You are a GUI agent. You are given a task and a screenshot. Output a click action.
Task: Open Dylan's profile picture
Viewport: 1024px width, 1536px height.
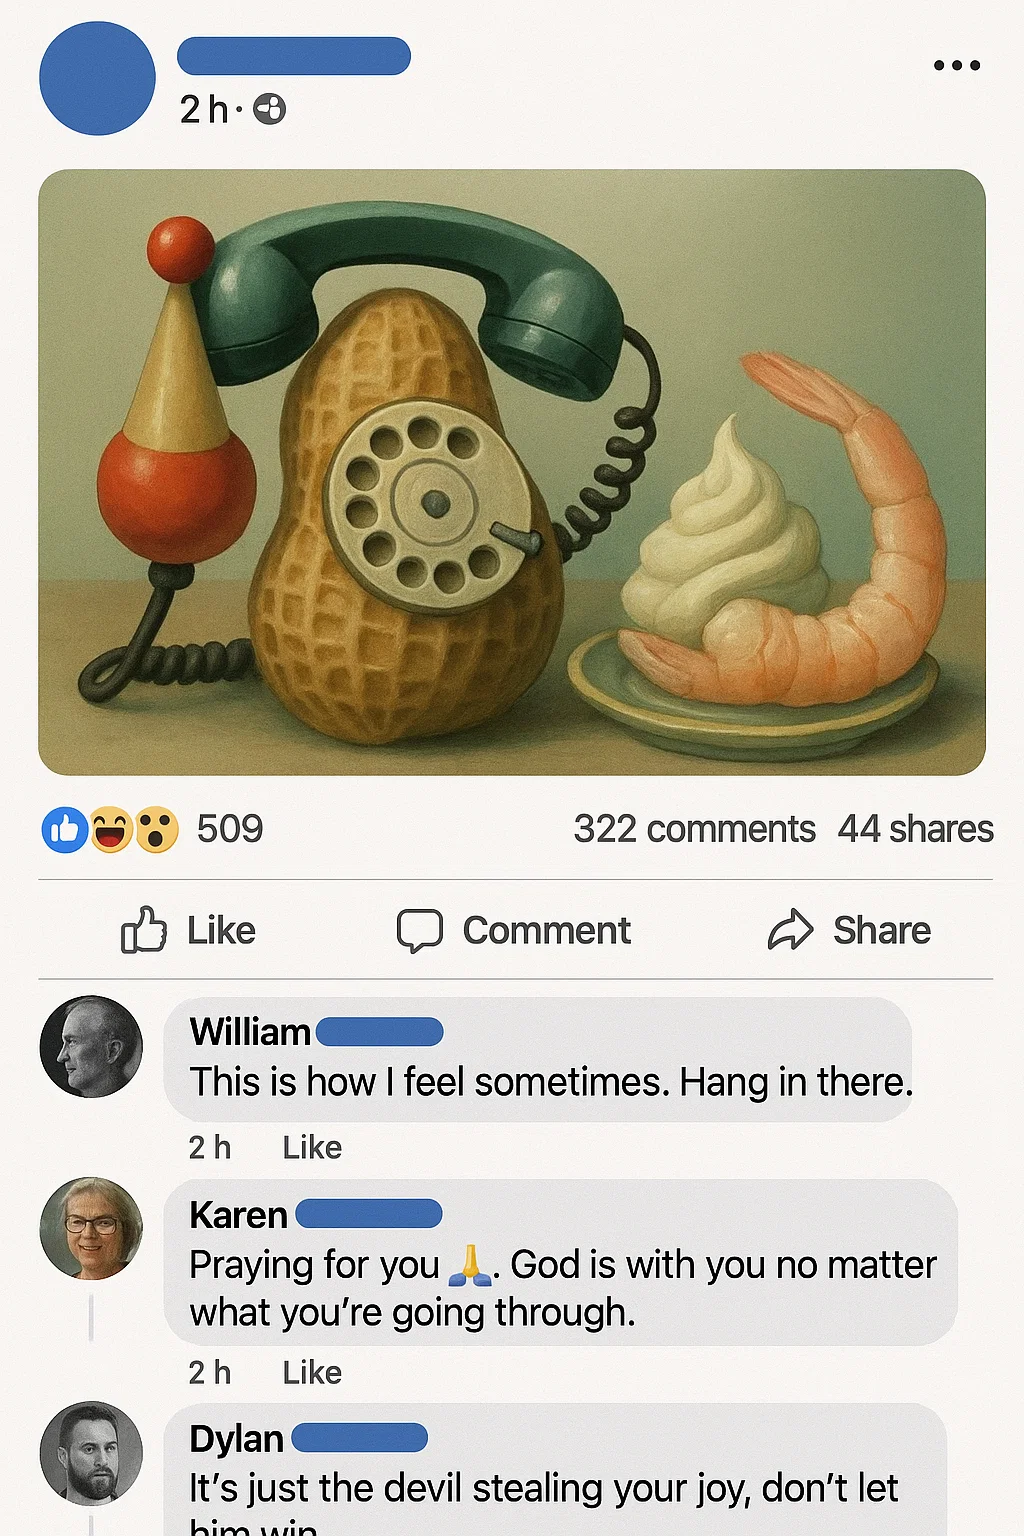pos(91,1453)
